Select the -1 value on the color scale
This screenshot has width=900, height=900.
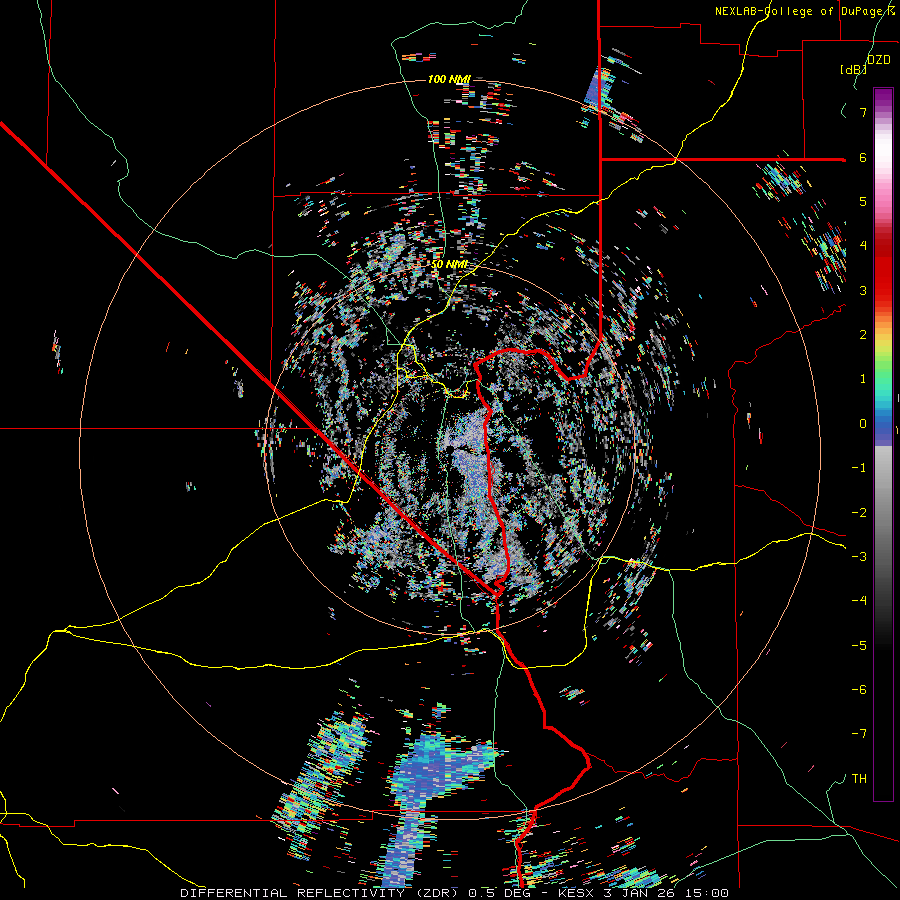[x=859, y=468]
